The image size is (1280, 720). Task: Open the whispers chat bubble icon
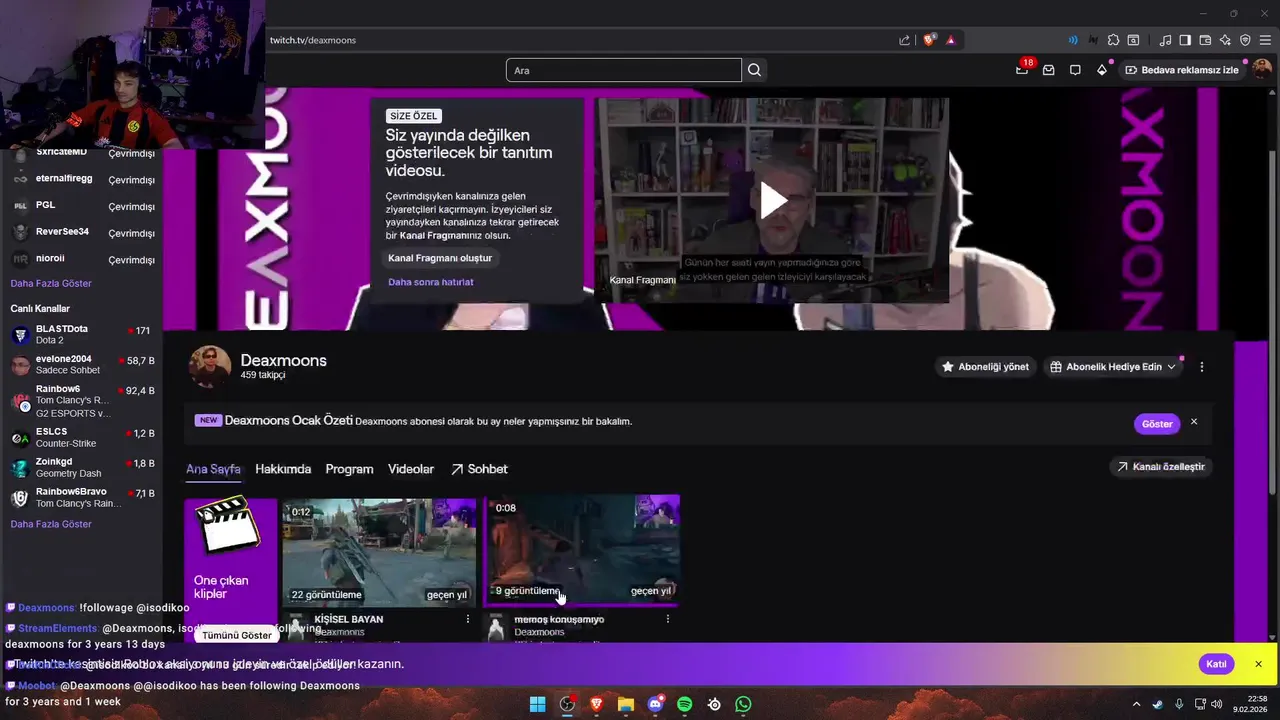pos(1075,70)
